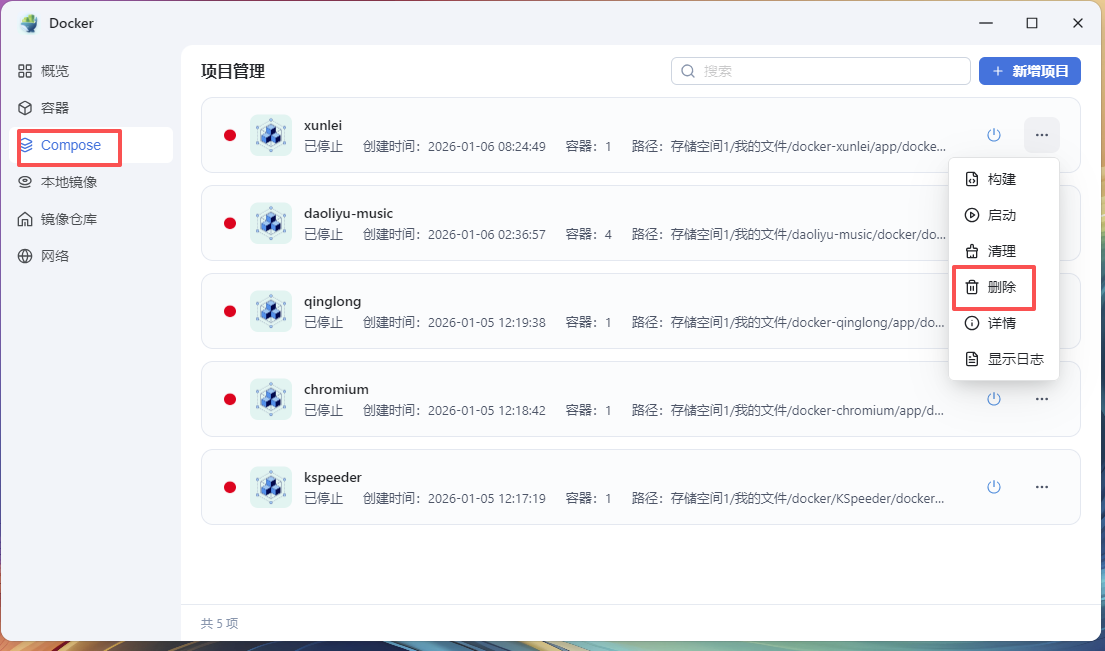Click xunlei red stopped status dot
The height and width of the screenshot is (651, 1105).
(x=230, y=135)
